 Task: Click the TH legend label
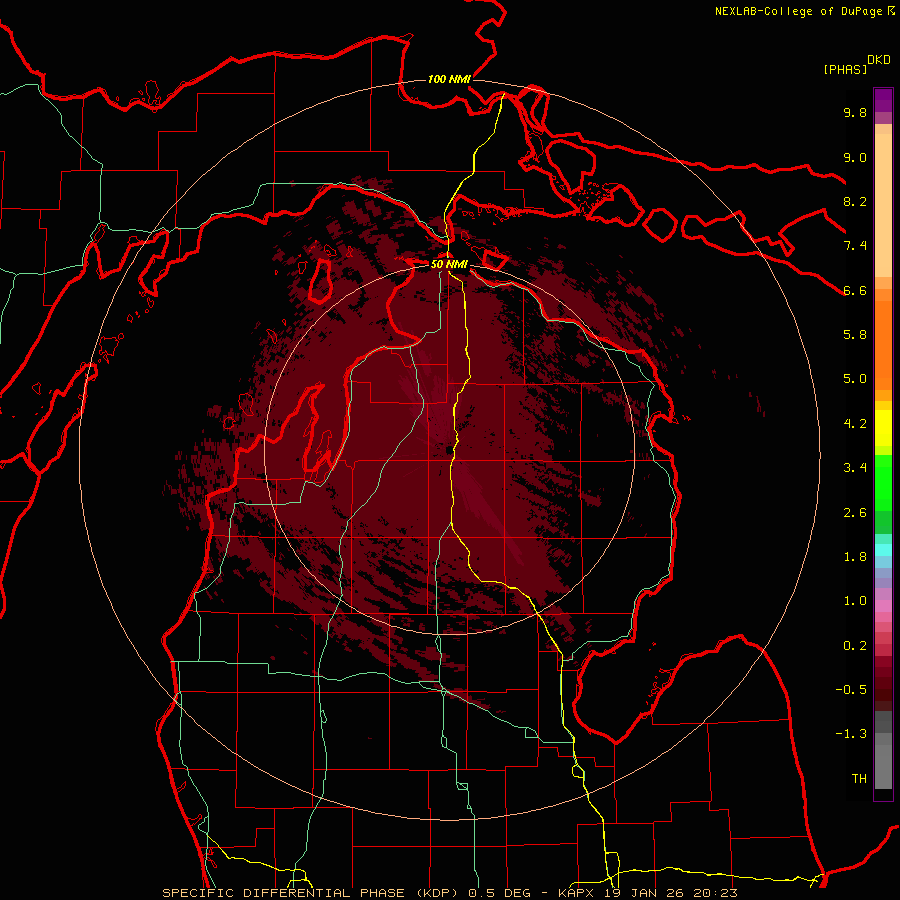coord(859,779)
